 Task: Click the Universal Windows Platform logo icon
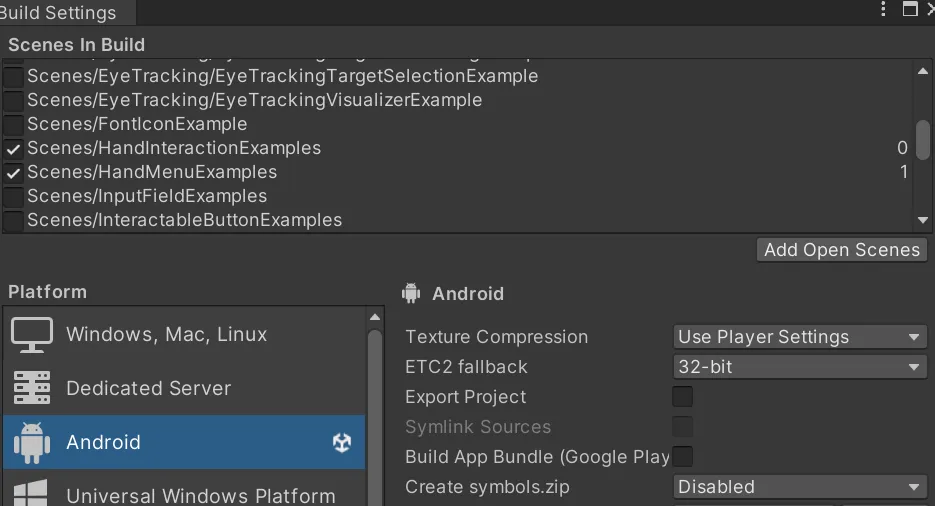click(x=32, y=494)
